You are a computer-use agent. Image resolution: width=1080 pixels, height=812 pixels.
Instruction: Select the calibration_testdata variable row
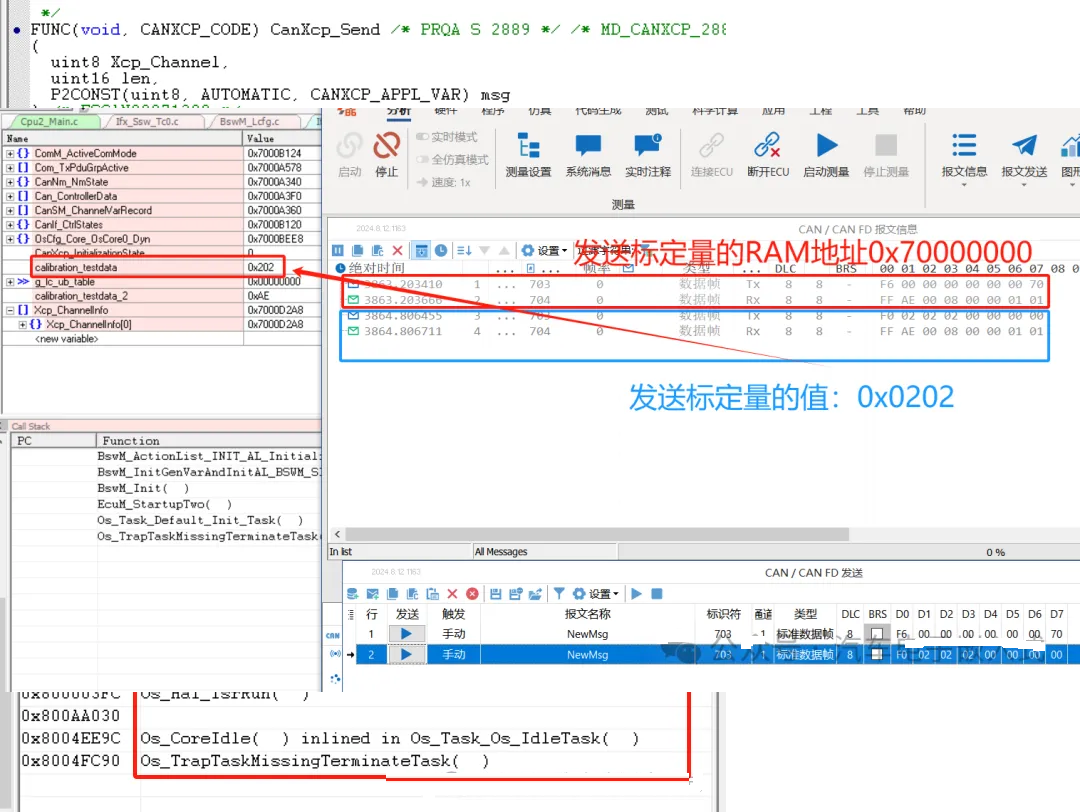tap(162, 267)
